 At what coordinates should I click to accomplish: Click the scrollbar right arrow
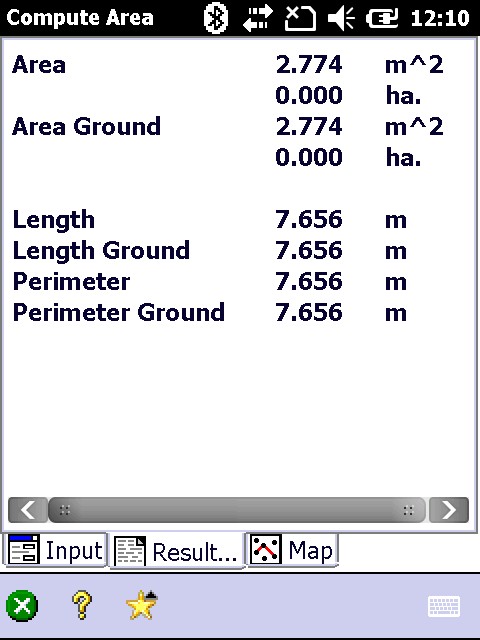449,509
